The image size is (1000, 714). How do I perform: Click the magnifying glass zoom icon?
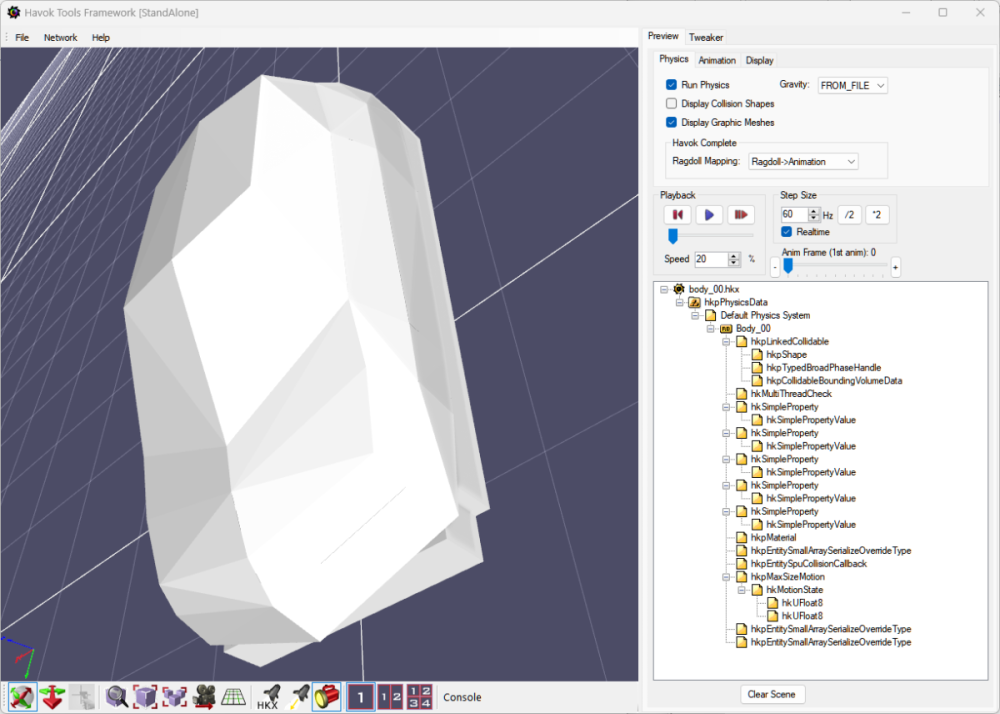pos(117,696)
